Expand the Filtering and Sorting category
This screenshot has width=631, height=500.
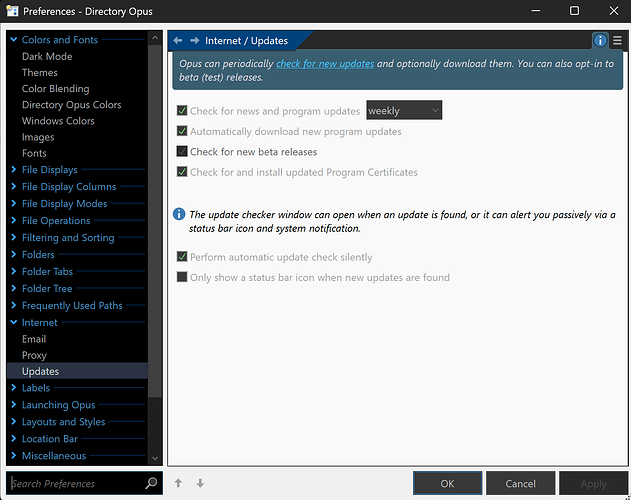click(x=14, y=237)
